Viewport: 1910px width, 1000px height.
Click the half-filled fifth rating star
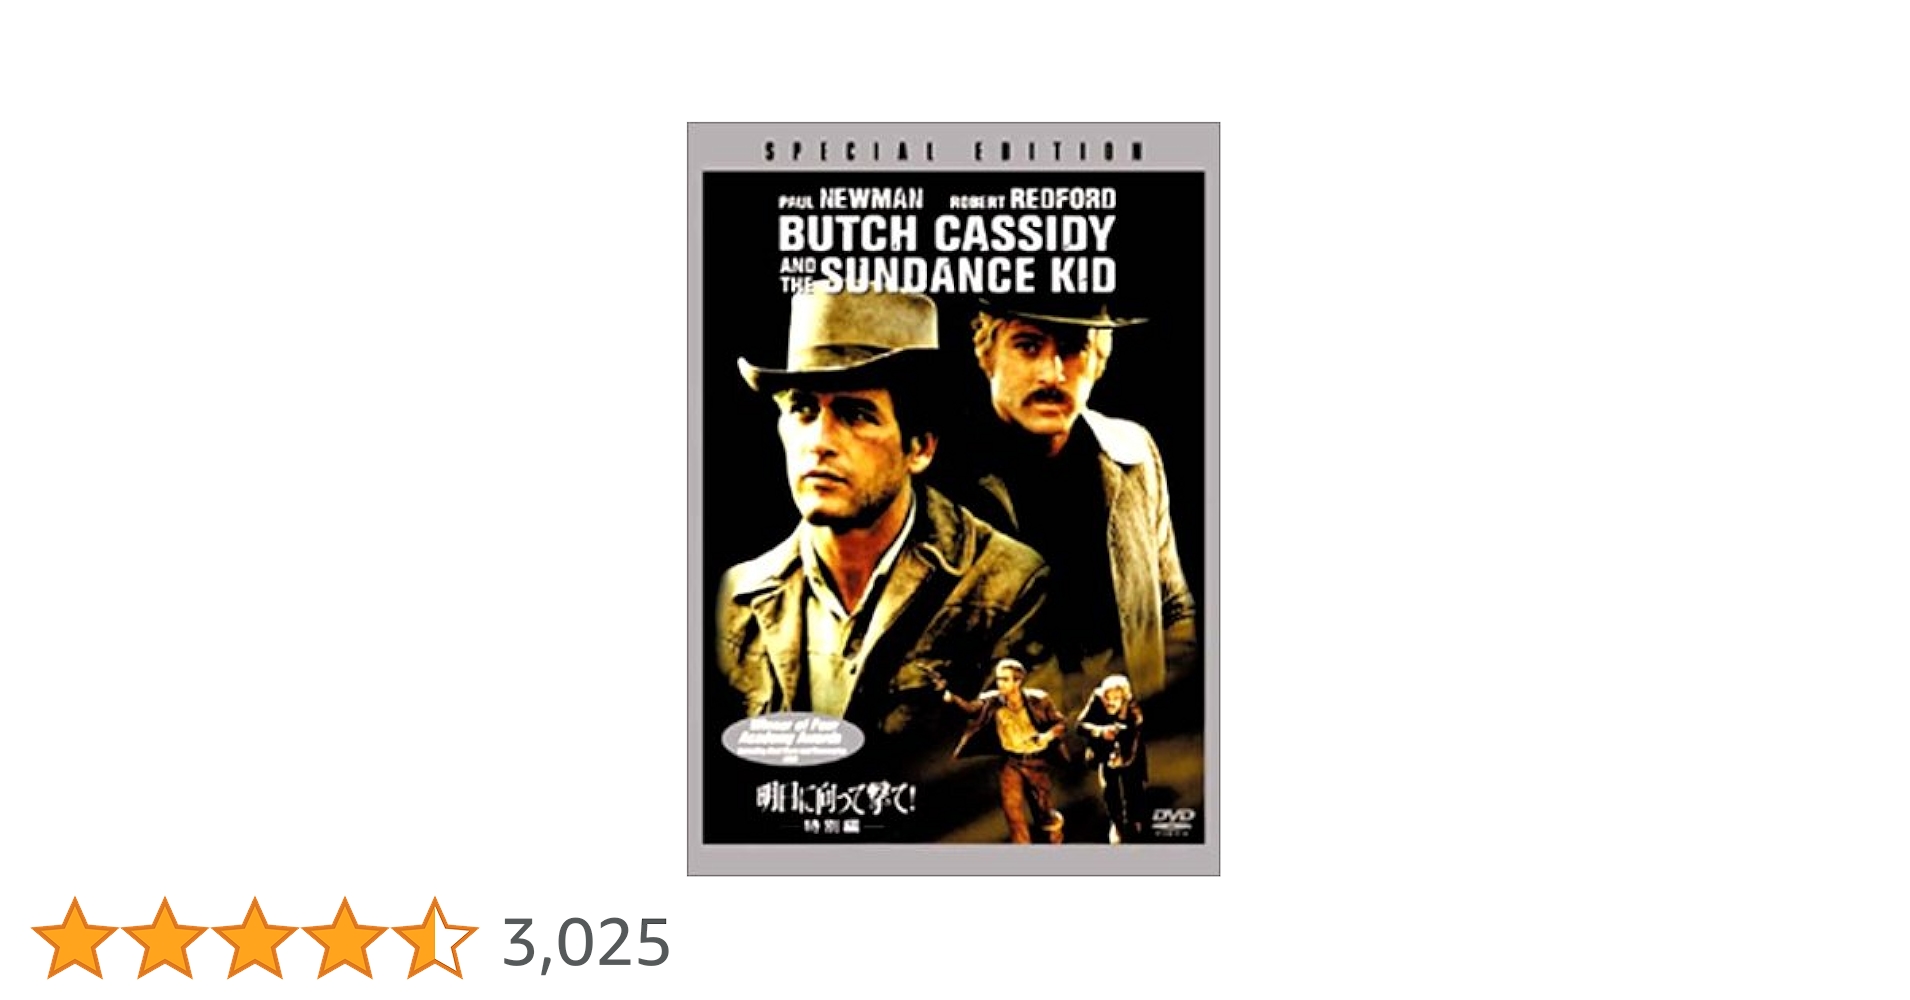[435, 938]
